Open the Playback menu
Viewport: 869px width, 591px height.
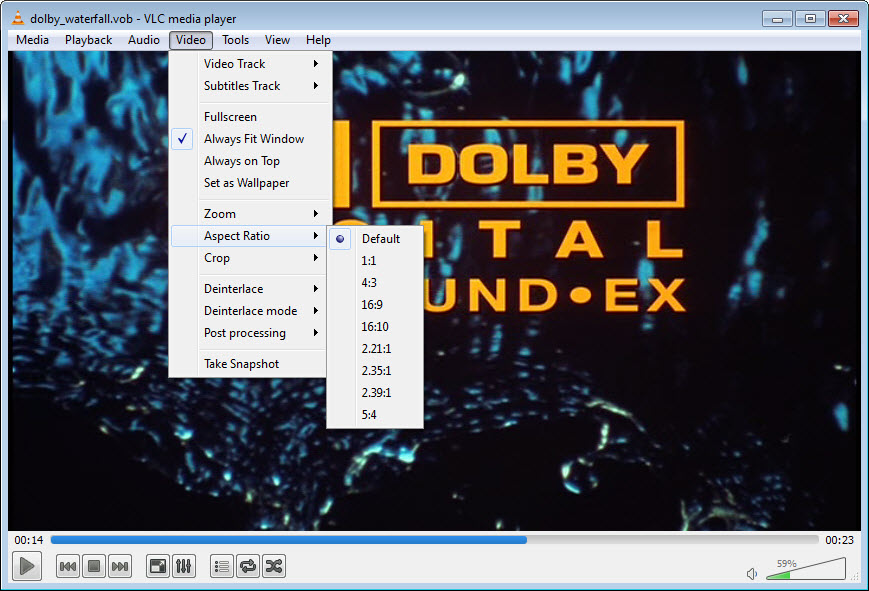point(88,40)
